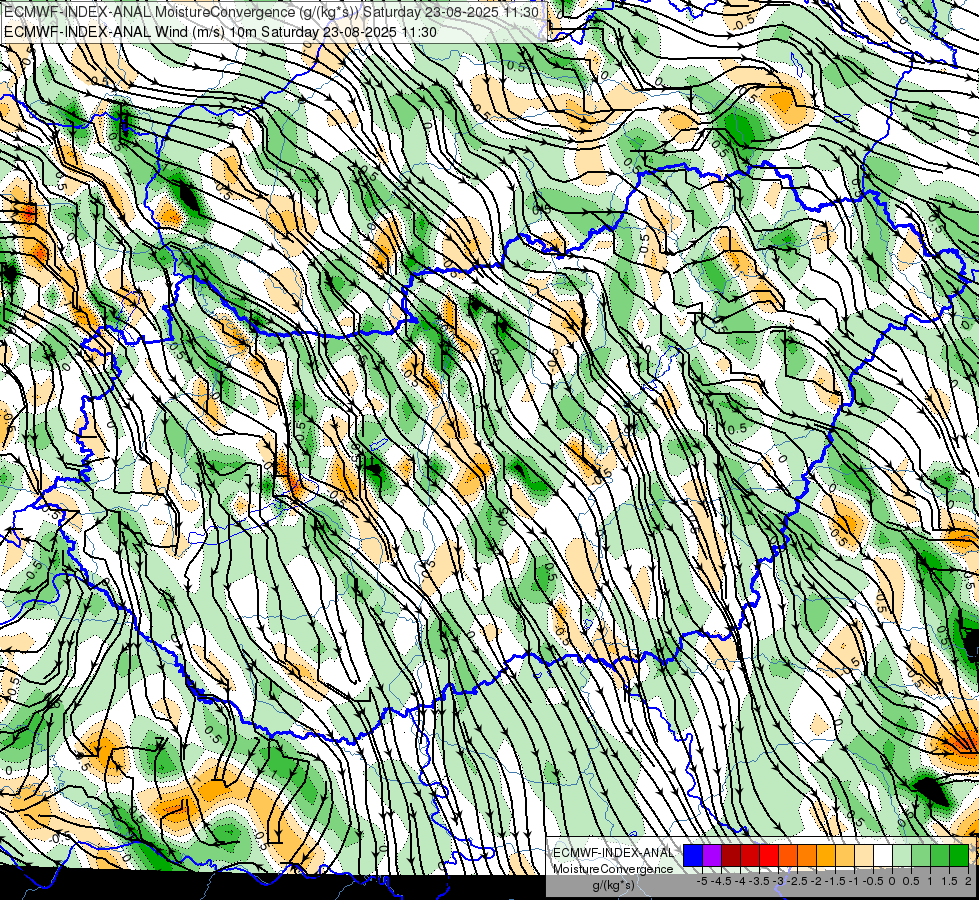Select the -3.5 value on the legend scale
Viewport: 979px width, 900px height.
coord(759,881)
